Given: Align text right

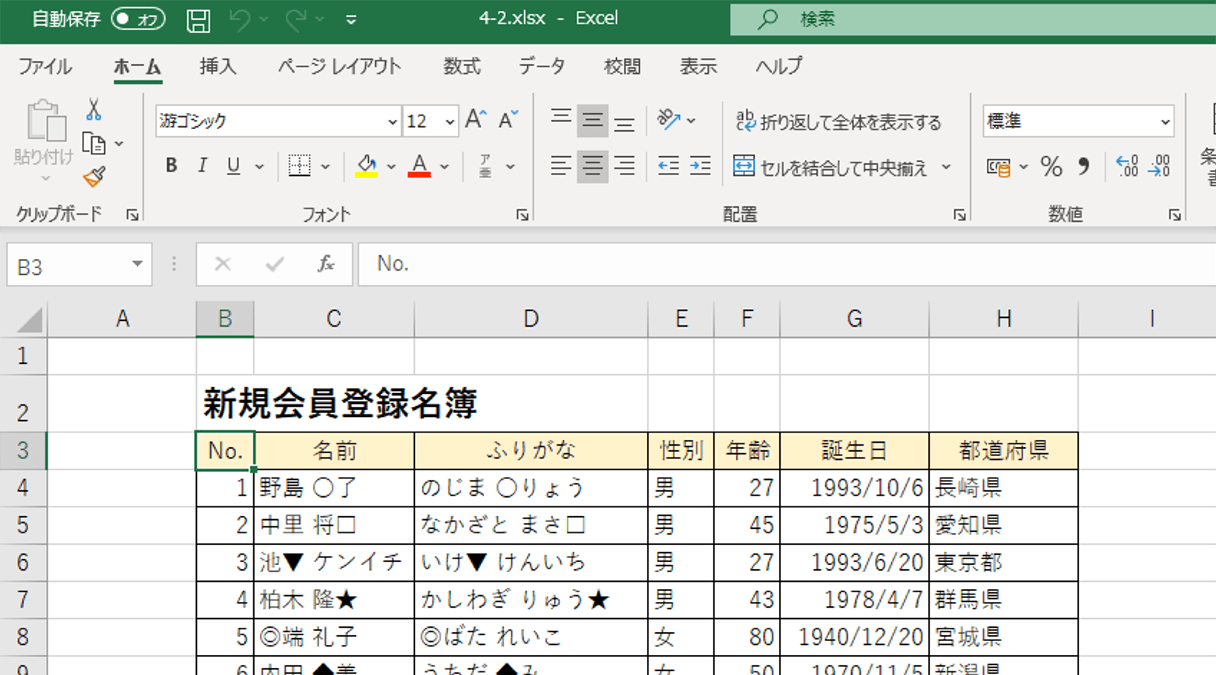Looking at the screenshot, I should click(x=624, y=166).
